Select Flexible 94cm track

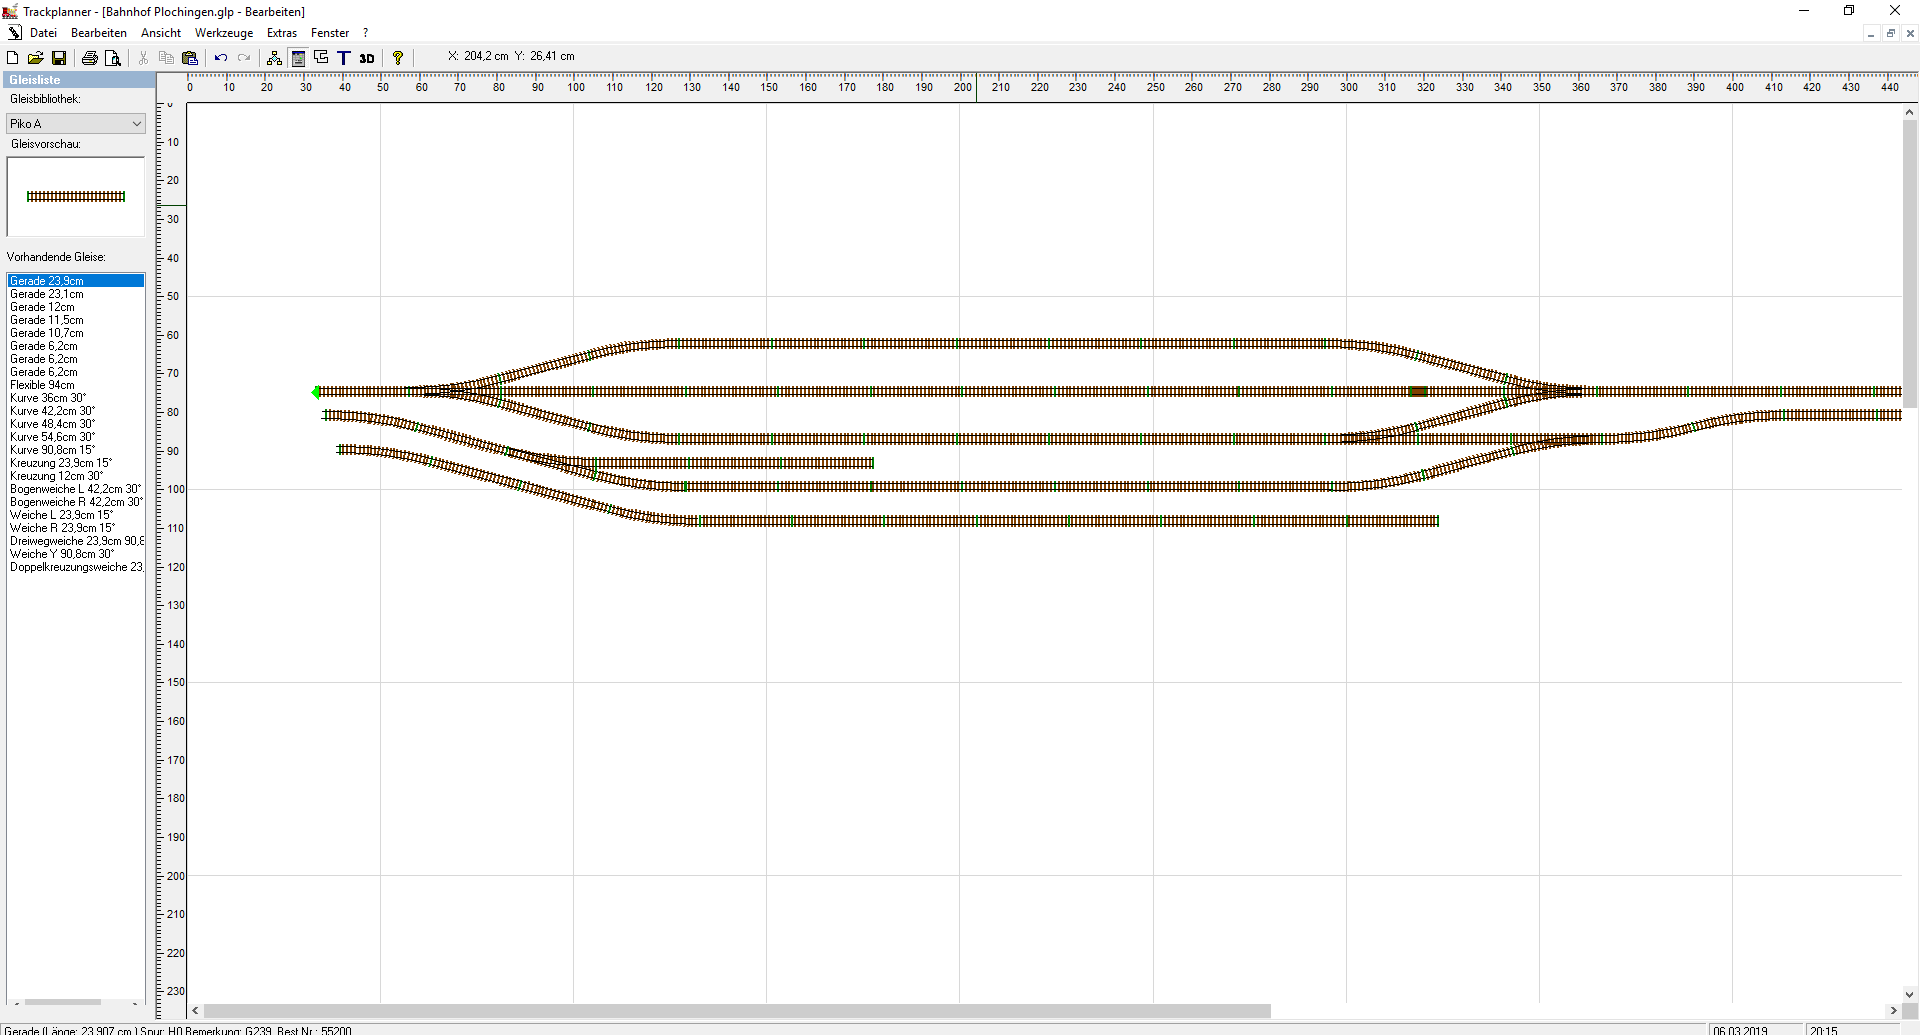click(76, 385)
